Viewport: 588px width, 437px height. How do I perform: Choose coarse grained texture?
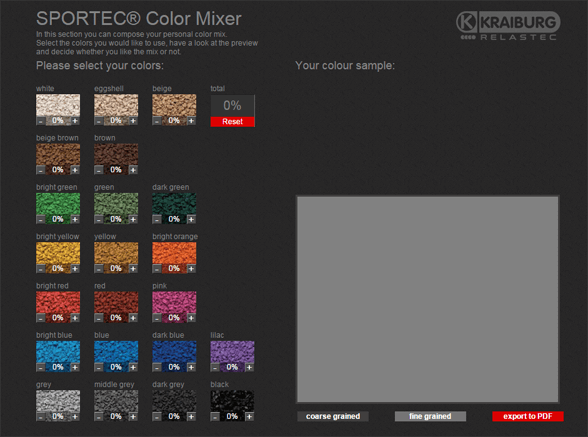333,416
